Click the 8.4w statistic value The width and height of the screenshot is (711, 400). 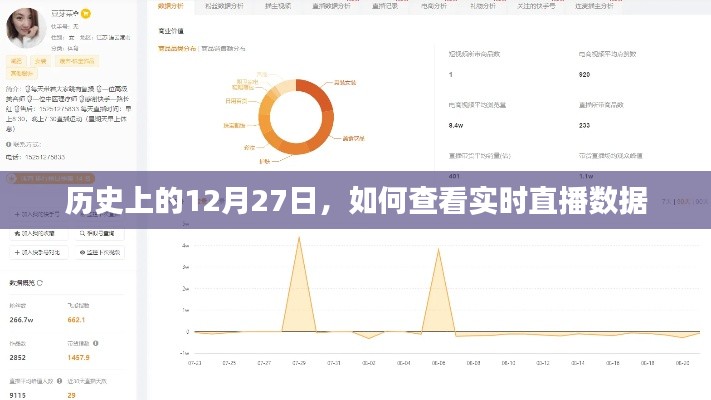coord(456,125)
